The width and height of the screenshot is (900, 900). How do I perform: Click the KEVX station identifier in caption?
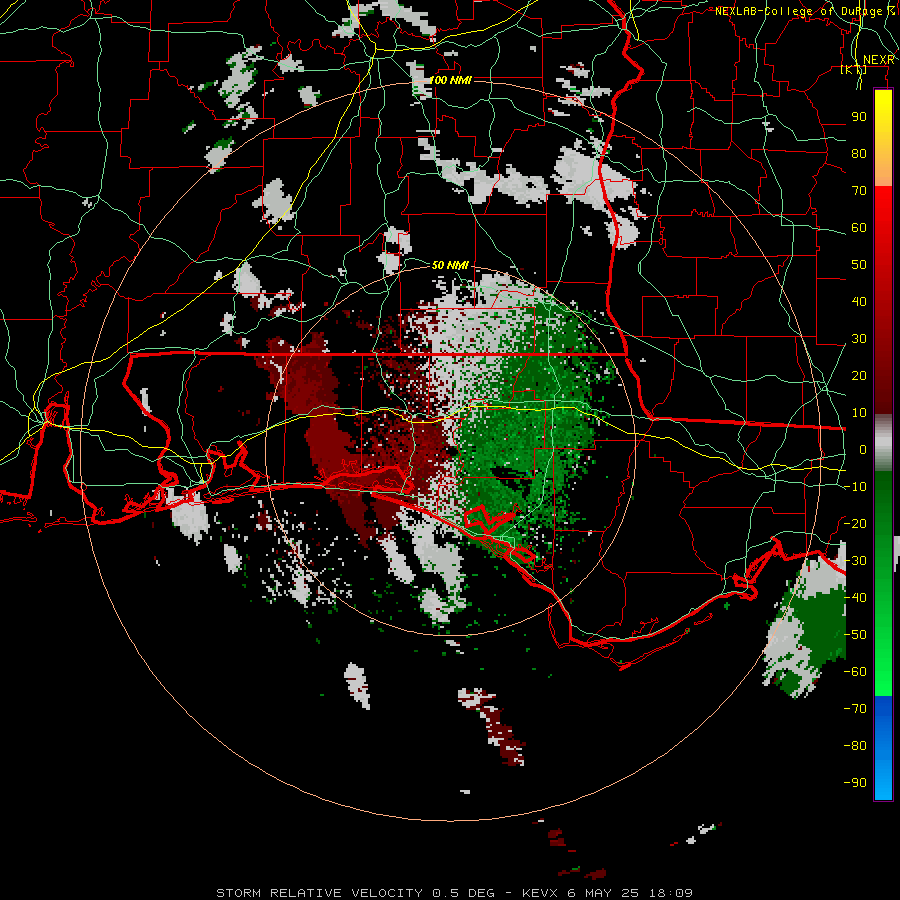coord(541,893)
